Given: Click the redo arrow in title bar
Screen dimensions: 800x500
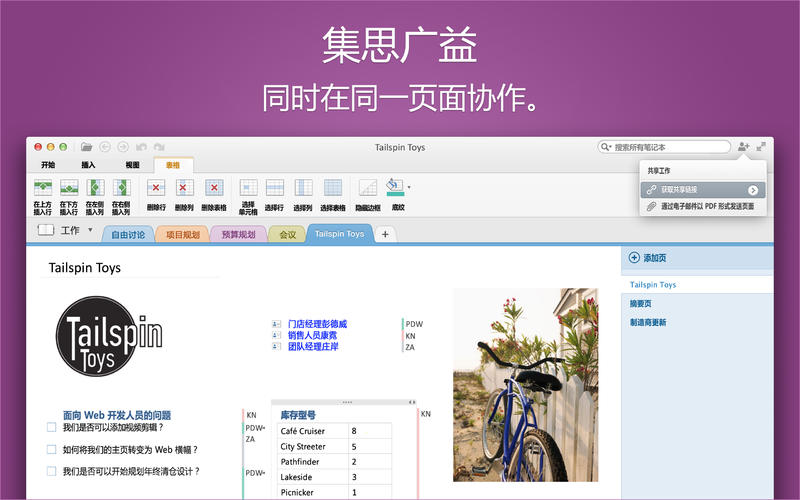Looking at the screenshot, I should (159, 147).
